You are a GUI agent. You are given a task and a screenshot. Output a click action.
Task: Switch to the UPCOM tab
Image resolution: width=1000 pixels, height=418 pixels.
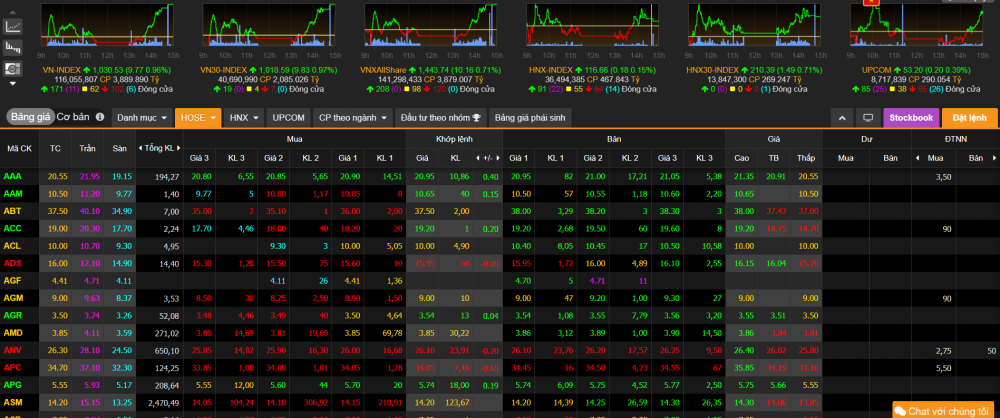coord(289,117)
